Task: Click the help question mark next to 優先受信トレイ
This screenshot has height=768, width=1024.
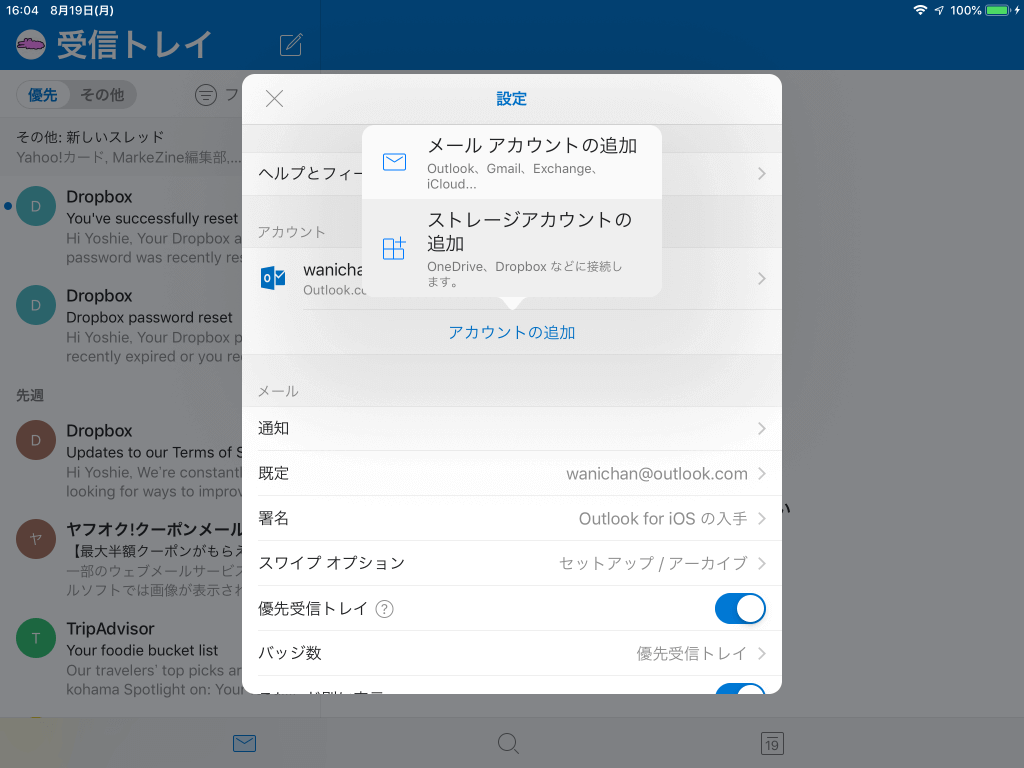Action: pyautogui.click(x=385, y=609)
